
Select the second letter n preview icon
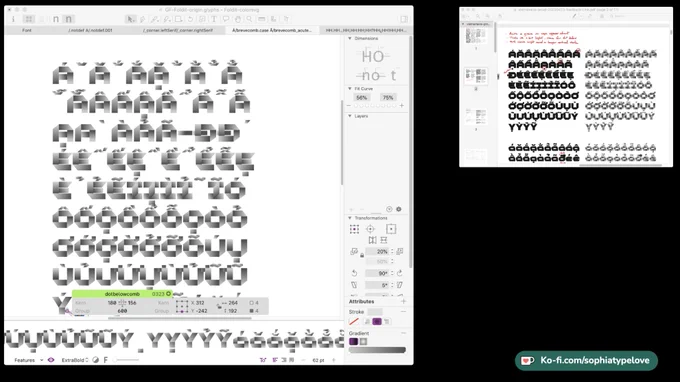[x=69, y=19]
